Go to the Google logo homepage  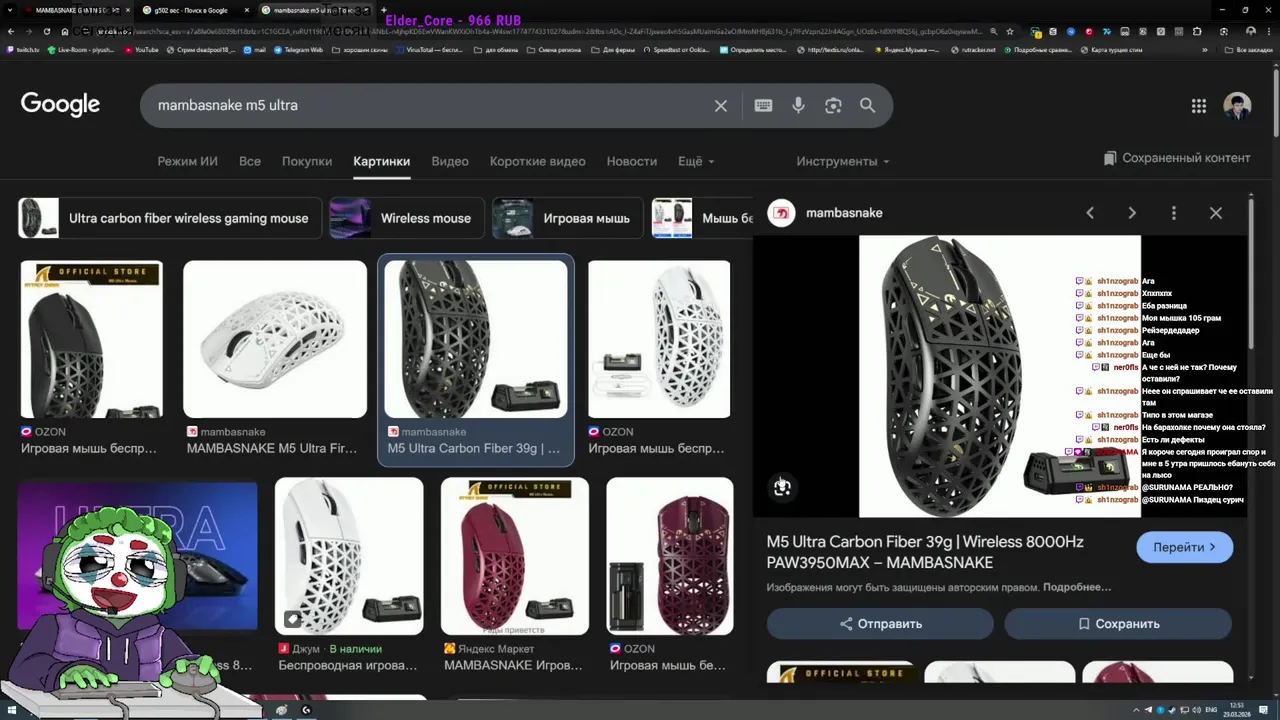coord(60,105)
